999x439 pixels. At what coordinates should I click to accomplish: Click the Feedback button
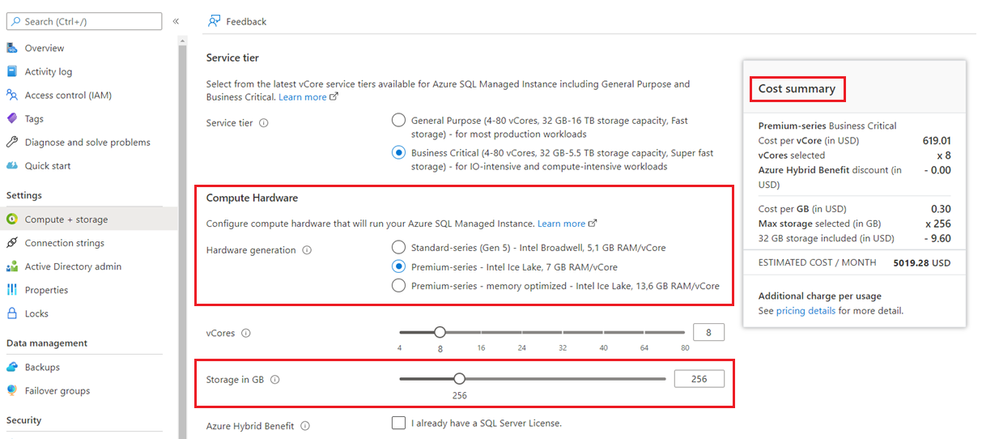[237, 22]
